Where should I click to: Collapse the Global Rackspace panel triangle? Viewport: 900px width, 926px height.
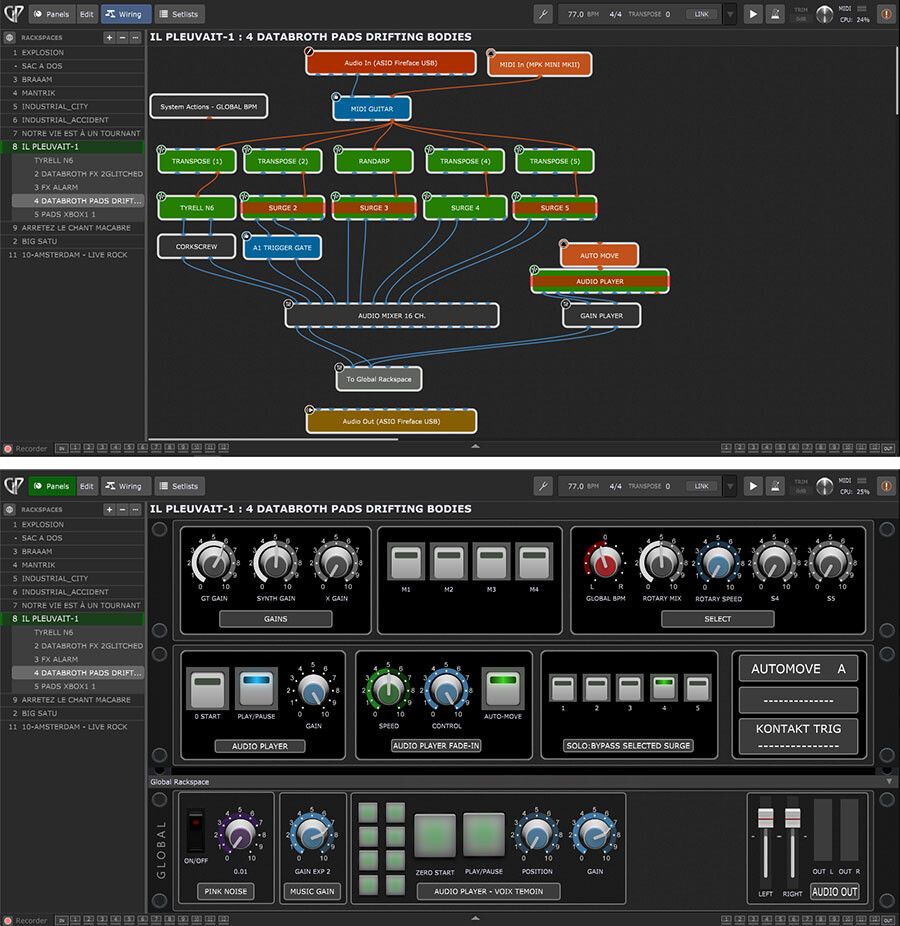[x=889, y=781]
